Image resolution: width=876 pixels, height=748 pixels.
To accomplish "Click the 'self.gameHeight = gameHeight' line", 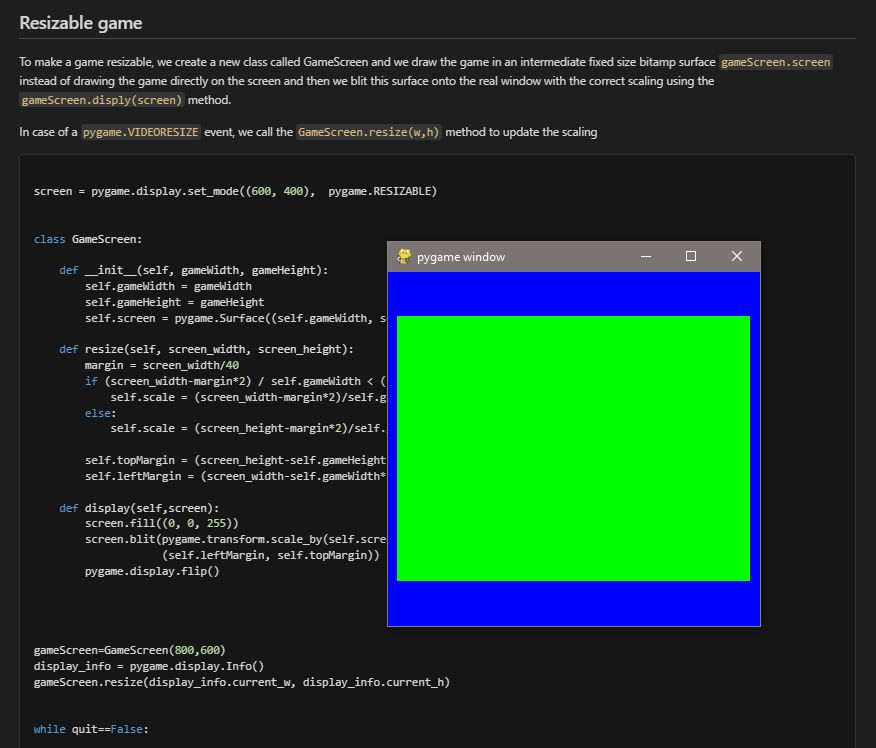I will pyautogui.click(x=174, y=302).
